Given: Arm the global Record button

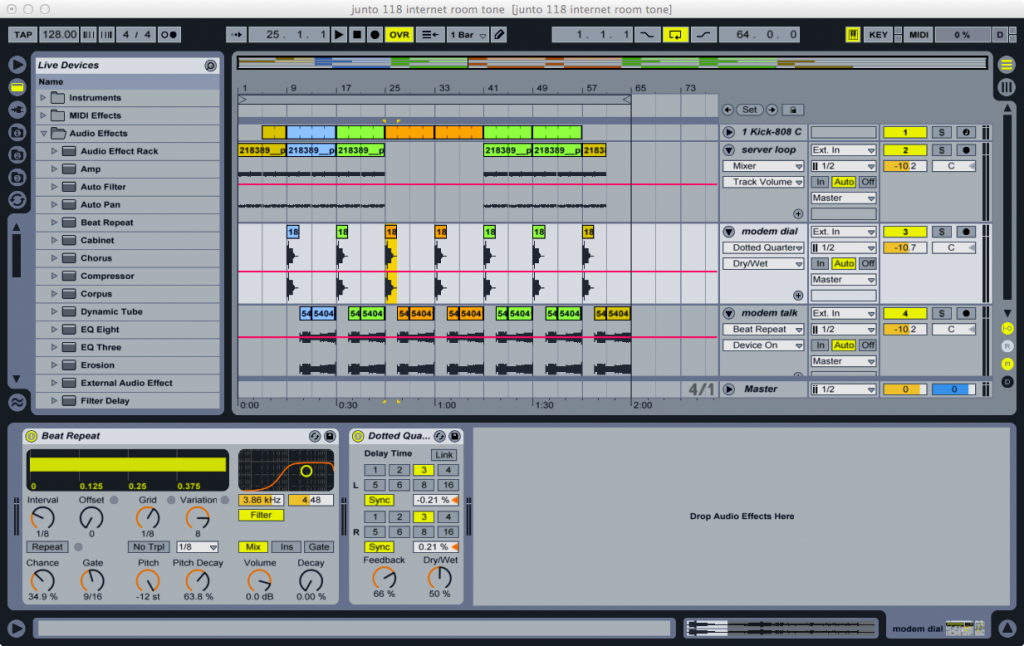Looking at the screenshot, I should click(x=375, y=35).
